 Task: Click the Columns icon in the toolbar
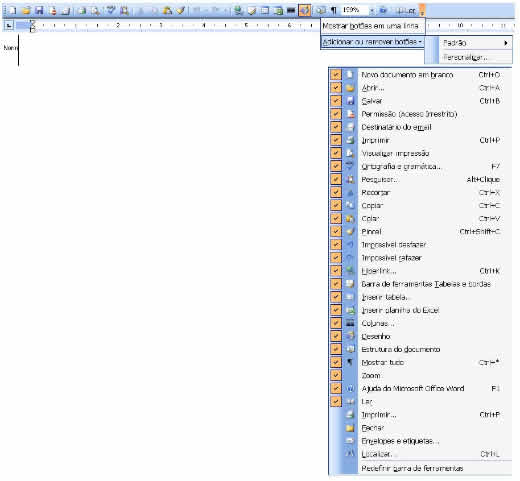point(291,10)
